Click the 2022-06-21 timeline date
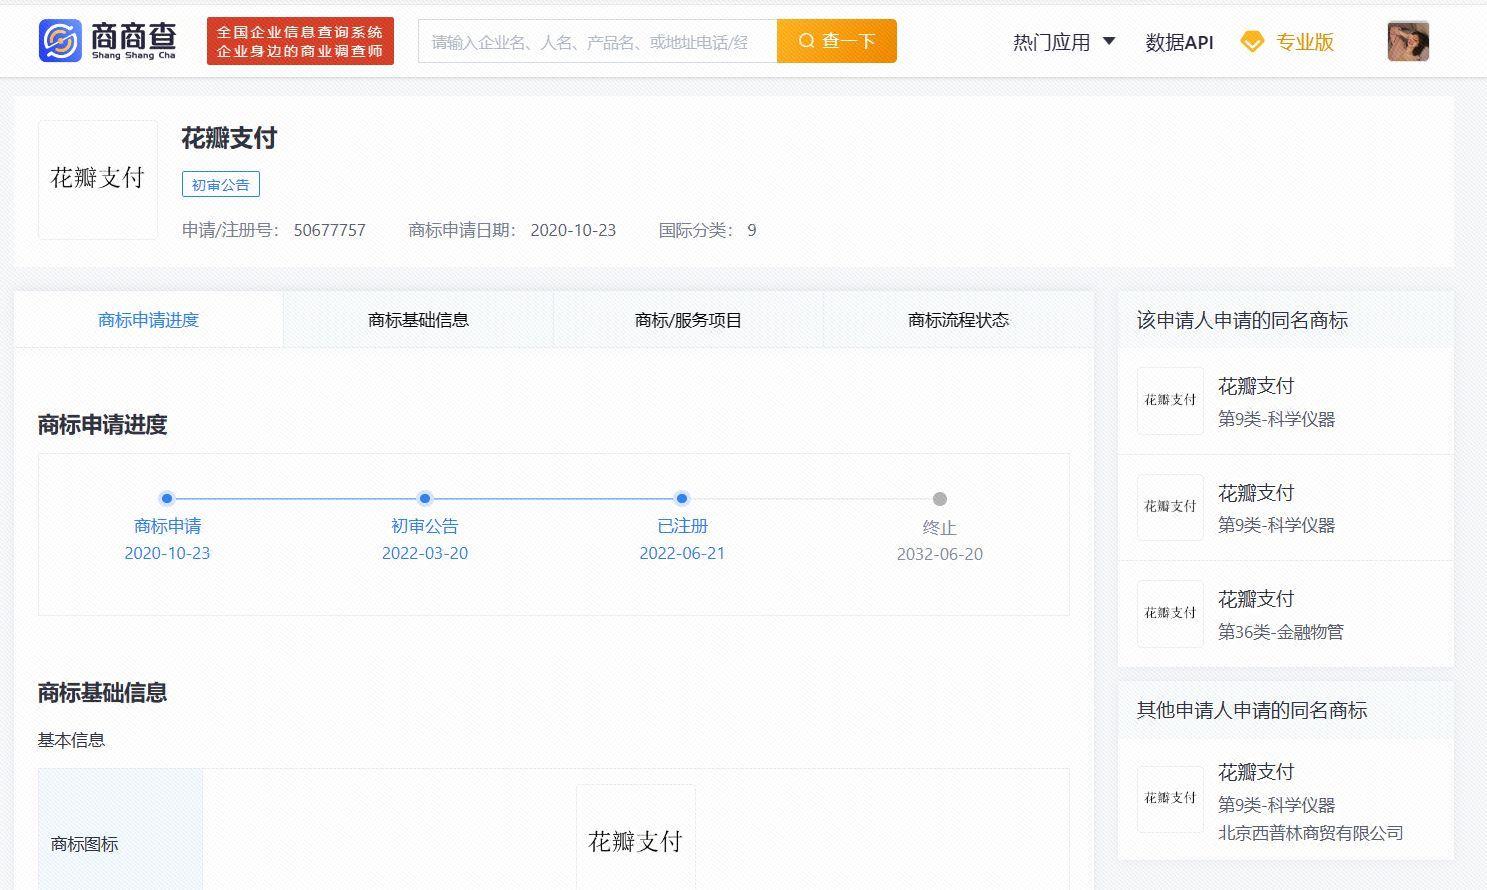1487x890 pixels. [682, 554]
